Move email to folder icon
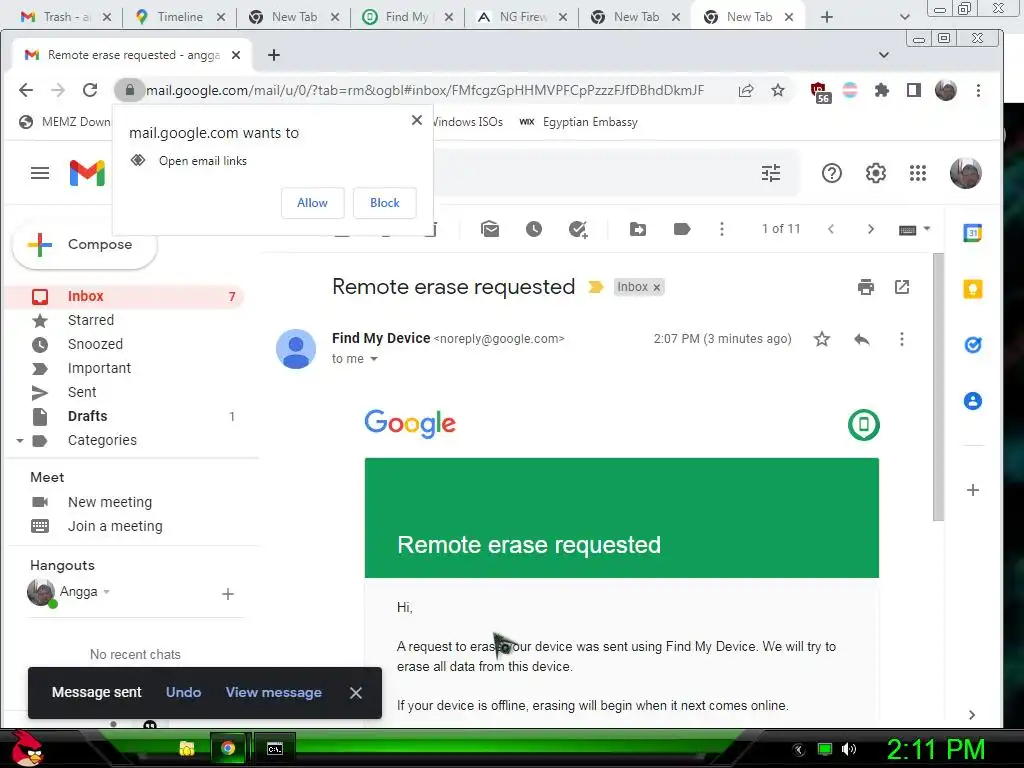 pyautogui.click(x=638, y=229)
